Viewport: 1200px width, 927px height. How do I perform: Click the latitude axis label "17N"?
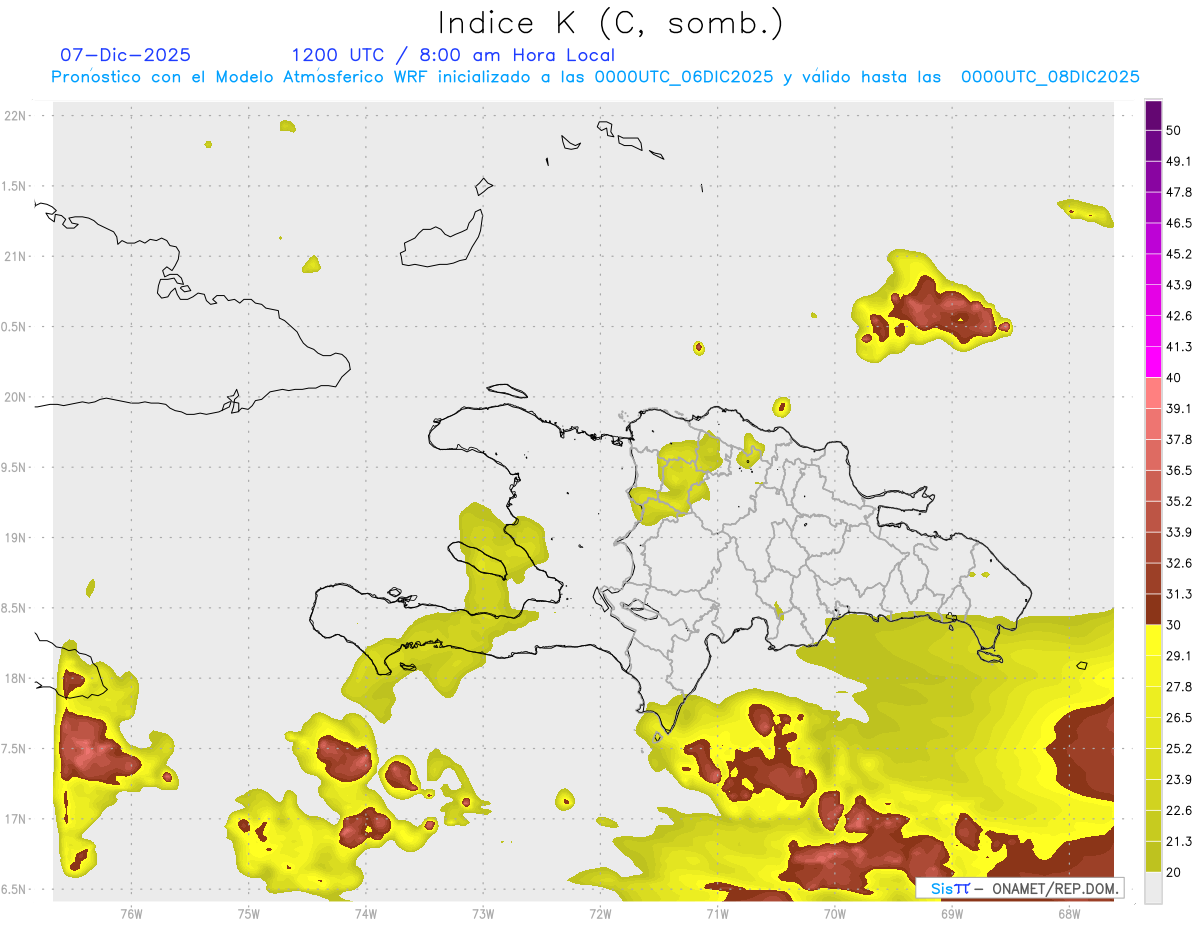(x=15, y=819)
